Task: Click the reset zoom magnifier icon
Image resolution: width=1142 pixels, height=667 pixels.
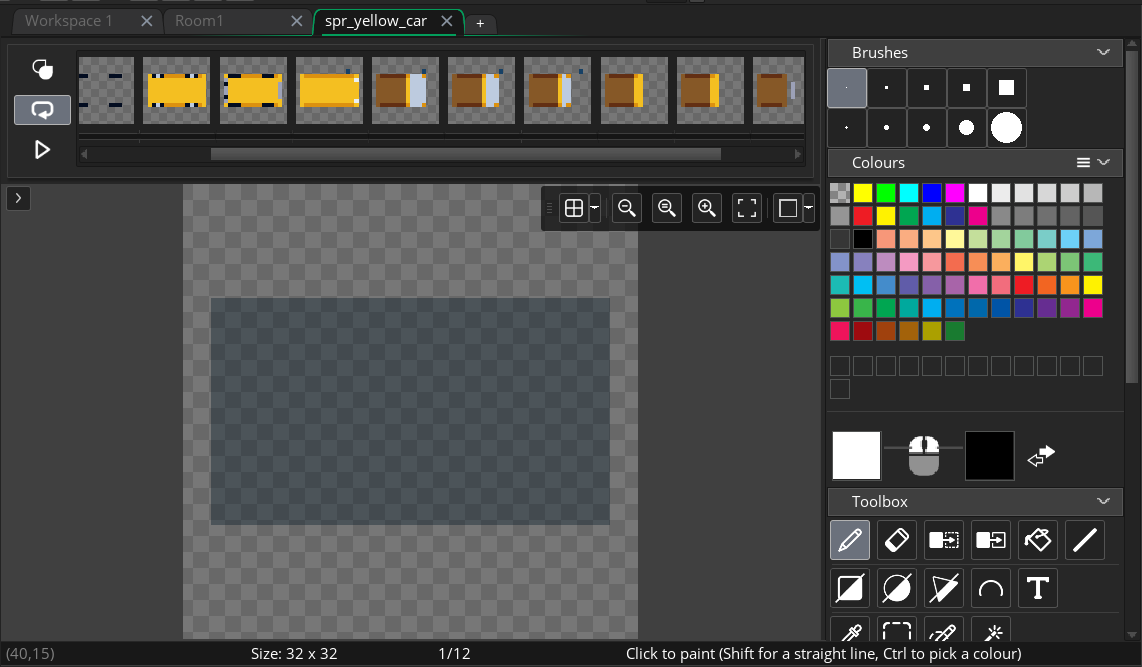Action: (666, 208)
